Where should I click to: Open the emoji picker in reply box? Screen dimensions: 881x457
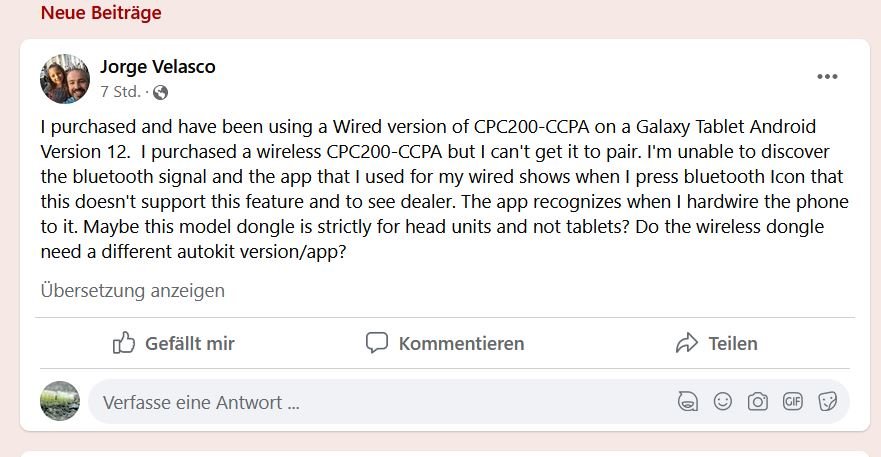click(722, 402)
